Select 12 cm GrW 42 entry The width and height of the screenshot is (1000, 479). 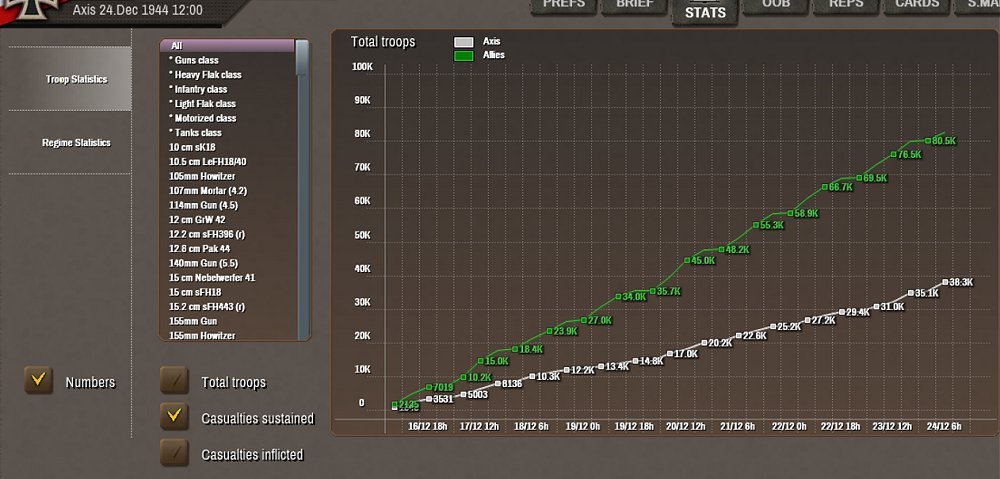(227, 219)
